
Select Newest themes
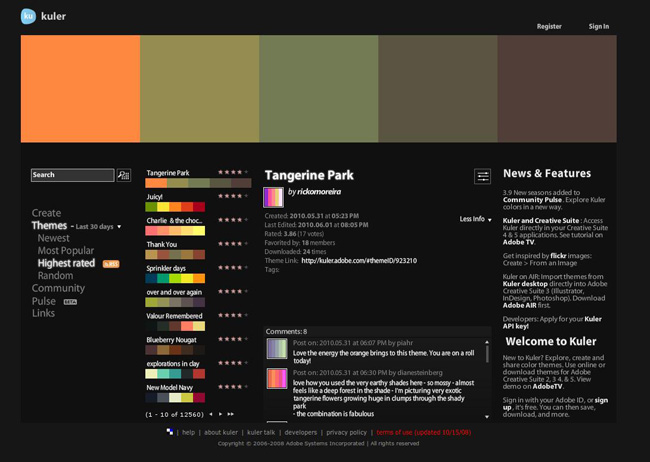click(53, 238)
